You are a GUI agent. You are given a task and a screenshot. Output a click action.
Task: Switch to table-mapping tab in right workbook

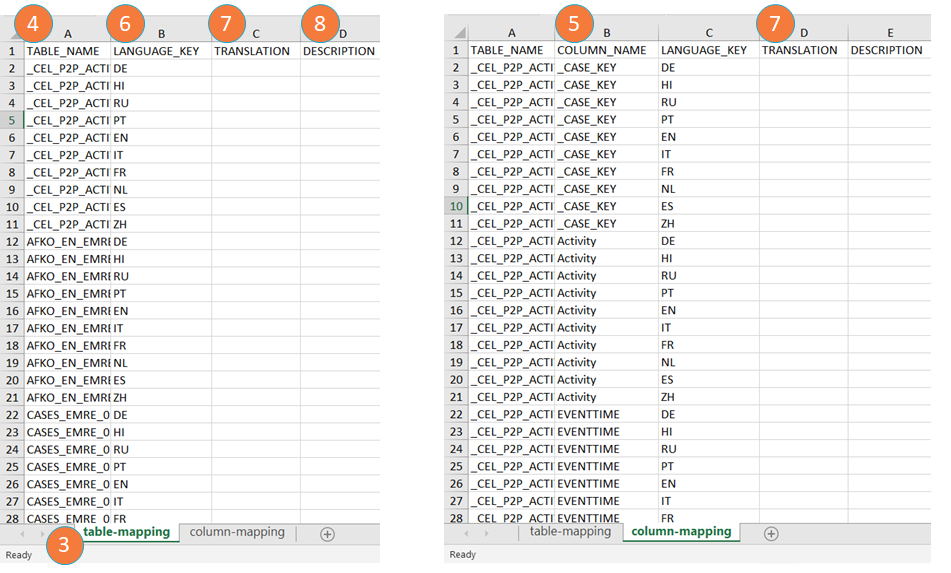click(x=570, y=532)
